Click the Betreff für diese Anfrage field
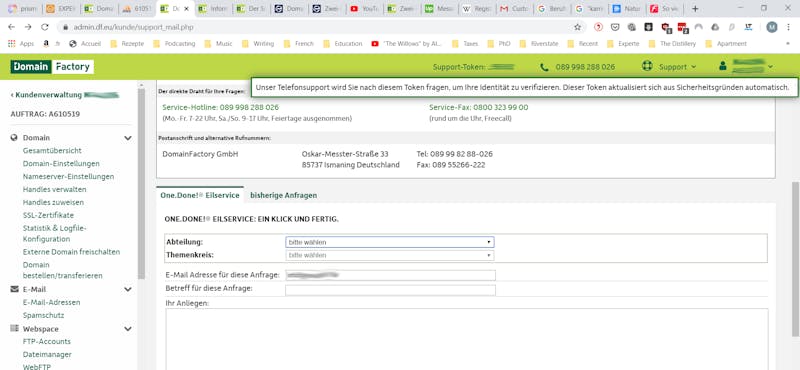 [x=390, y=290]
